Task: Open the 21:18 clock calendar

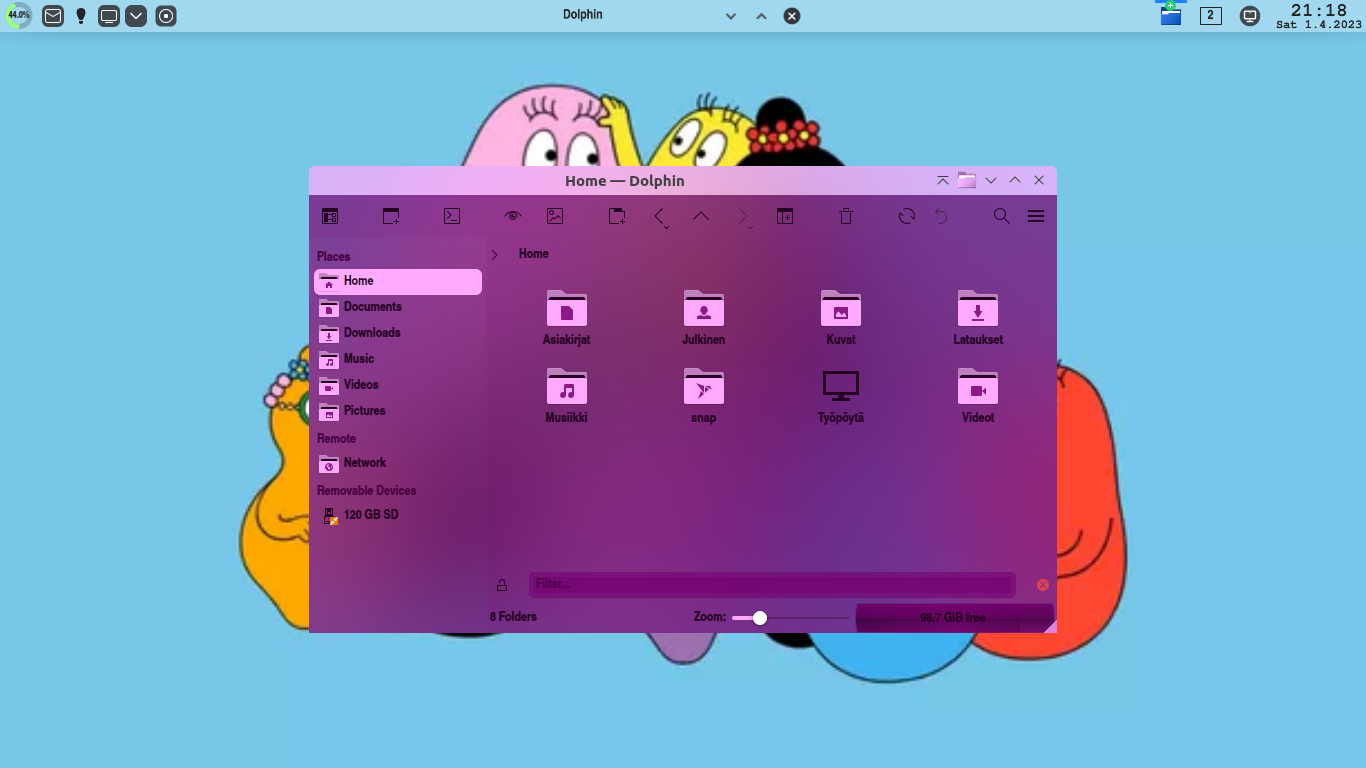Action: pos(1319,16)
